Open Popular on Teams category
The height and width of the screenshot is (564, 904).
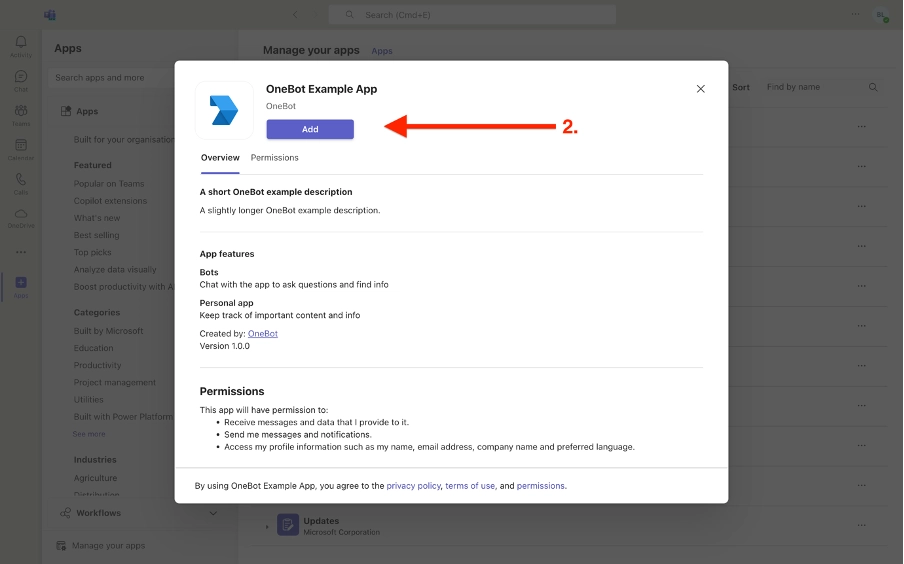(109, 183)
